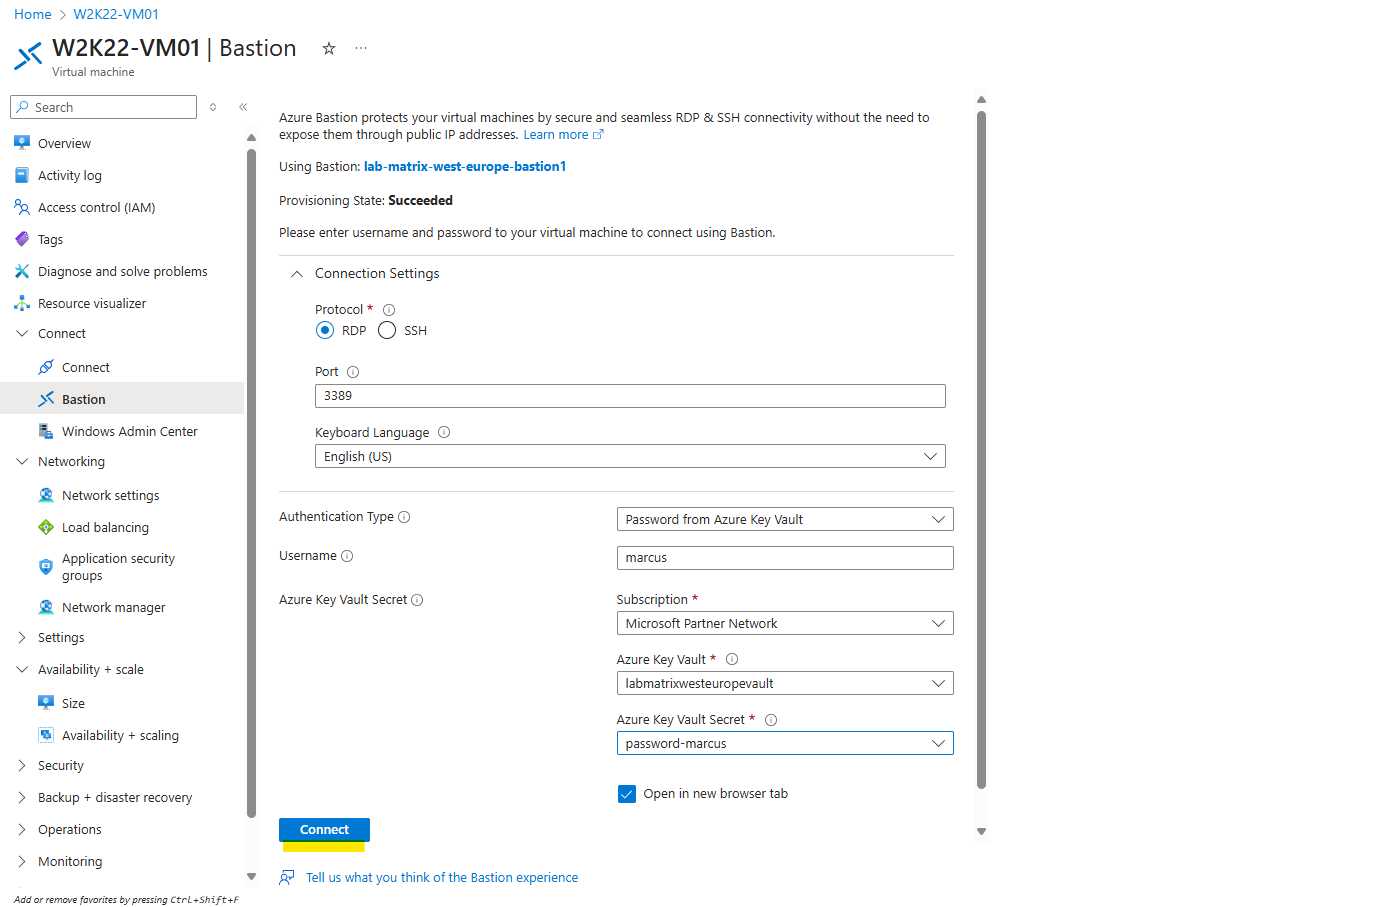The height and width of the screenshot is (907, 1376).
Task: Open the more options ellipsis beside title
Action: pos(361,48)
